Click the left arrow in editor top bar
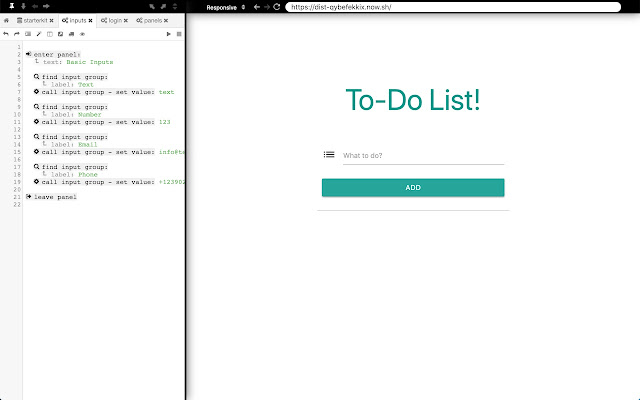This screenshot has width=640, height=400. click(35, 6)
